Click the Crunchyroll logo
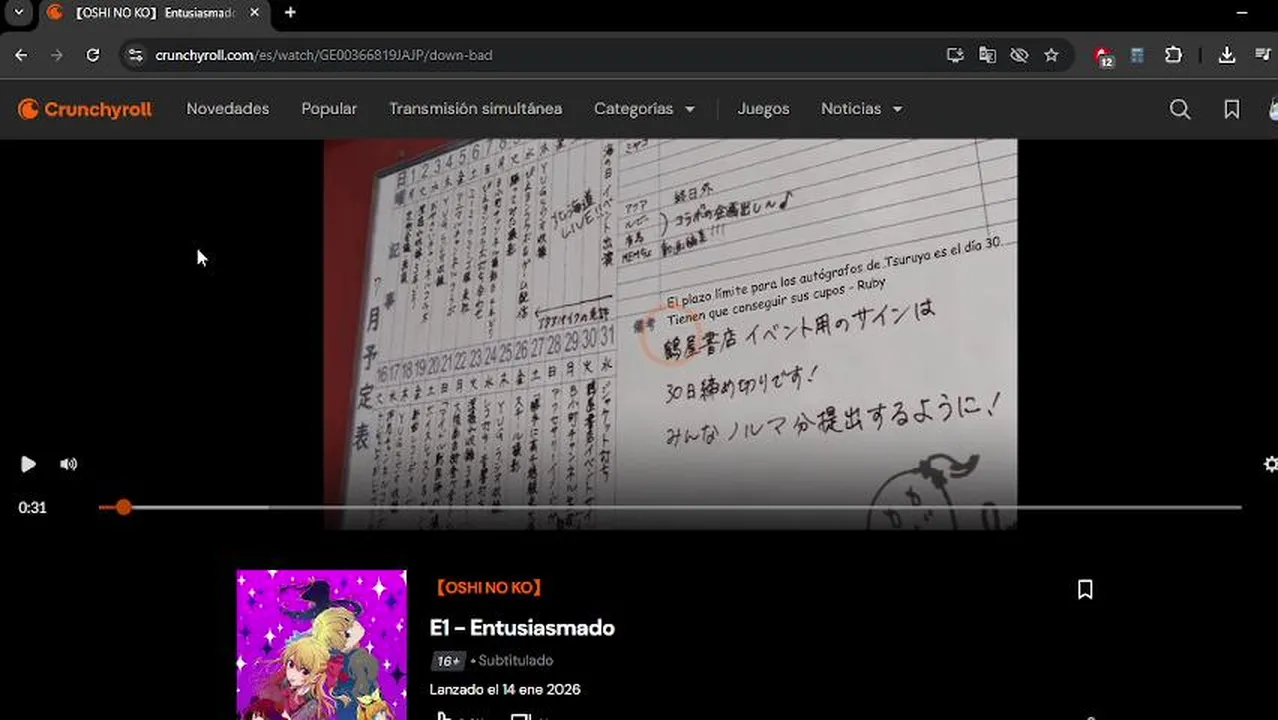Screen dimensions: 1278x720 (x=85, y=109)
